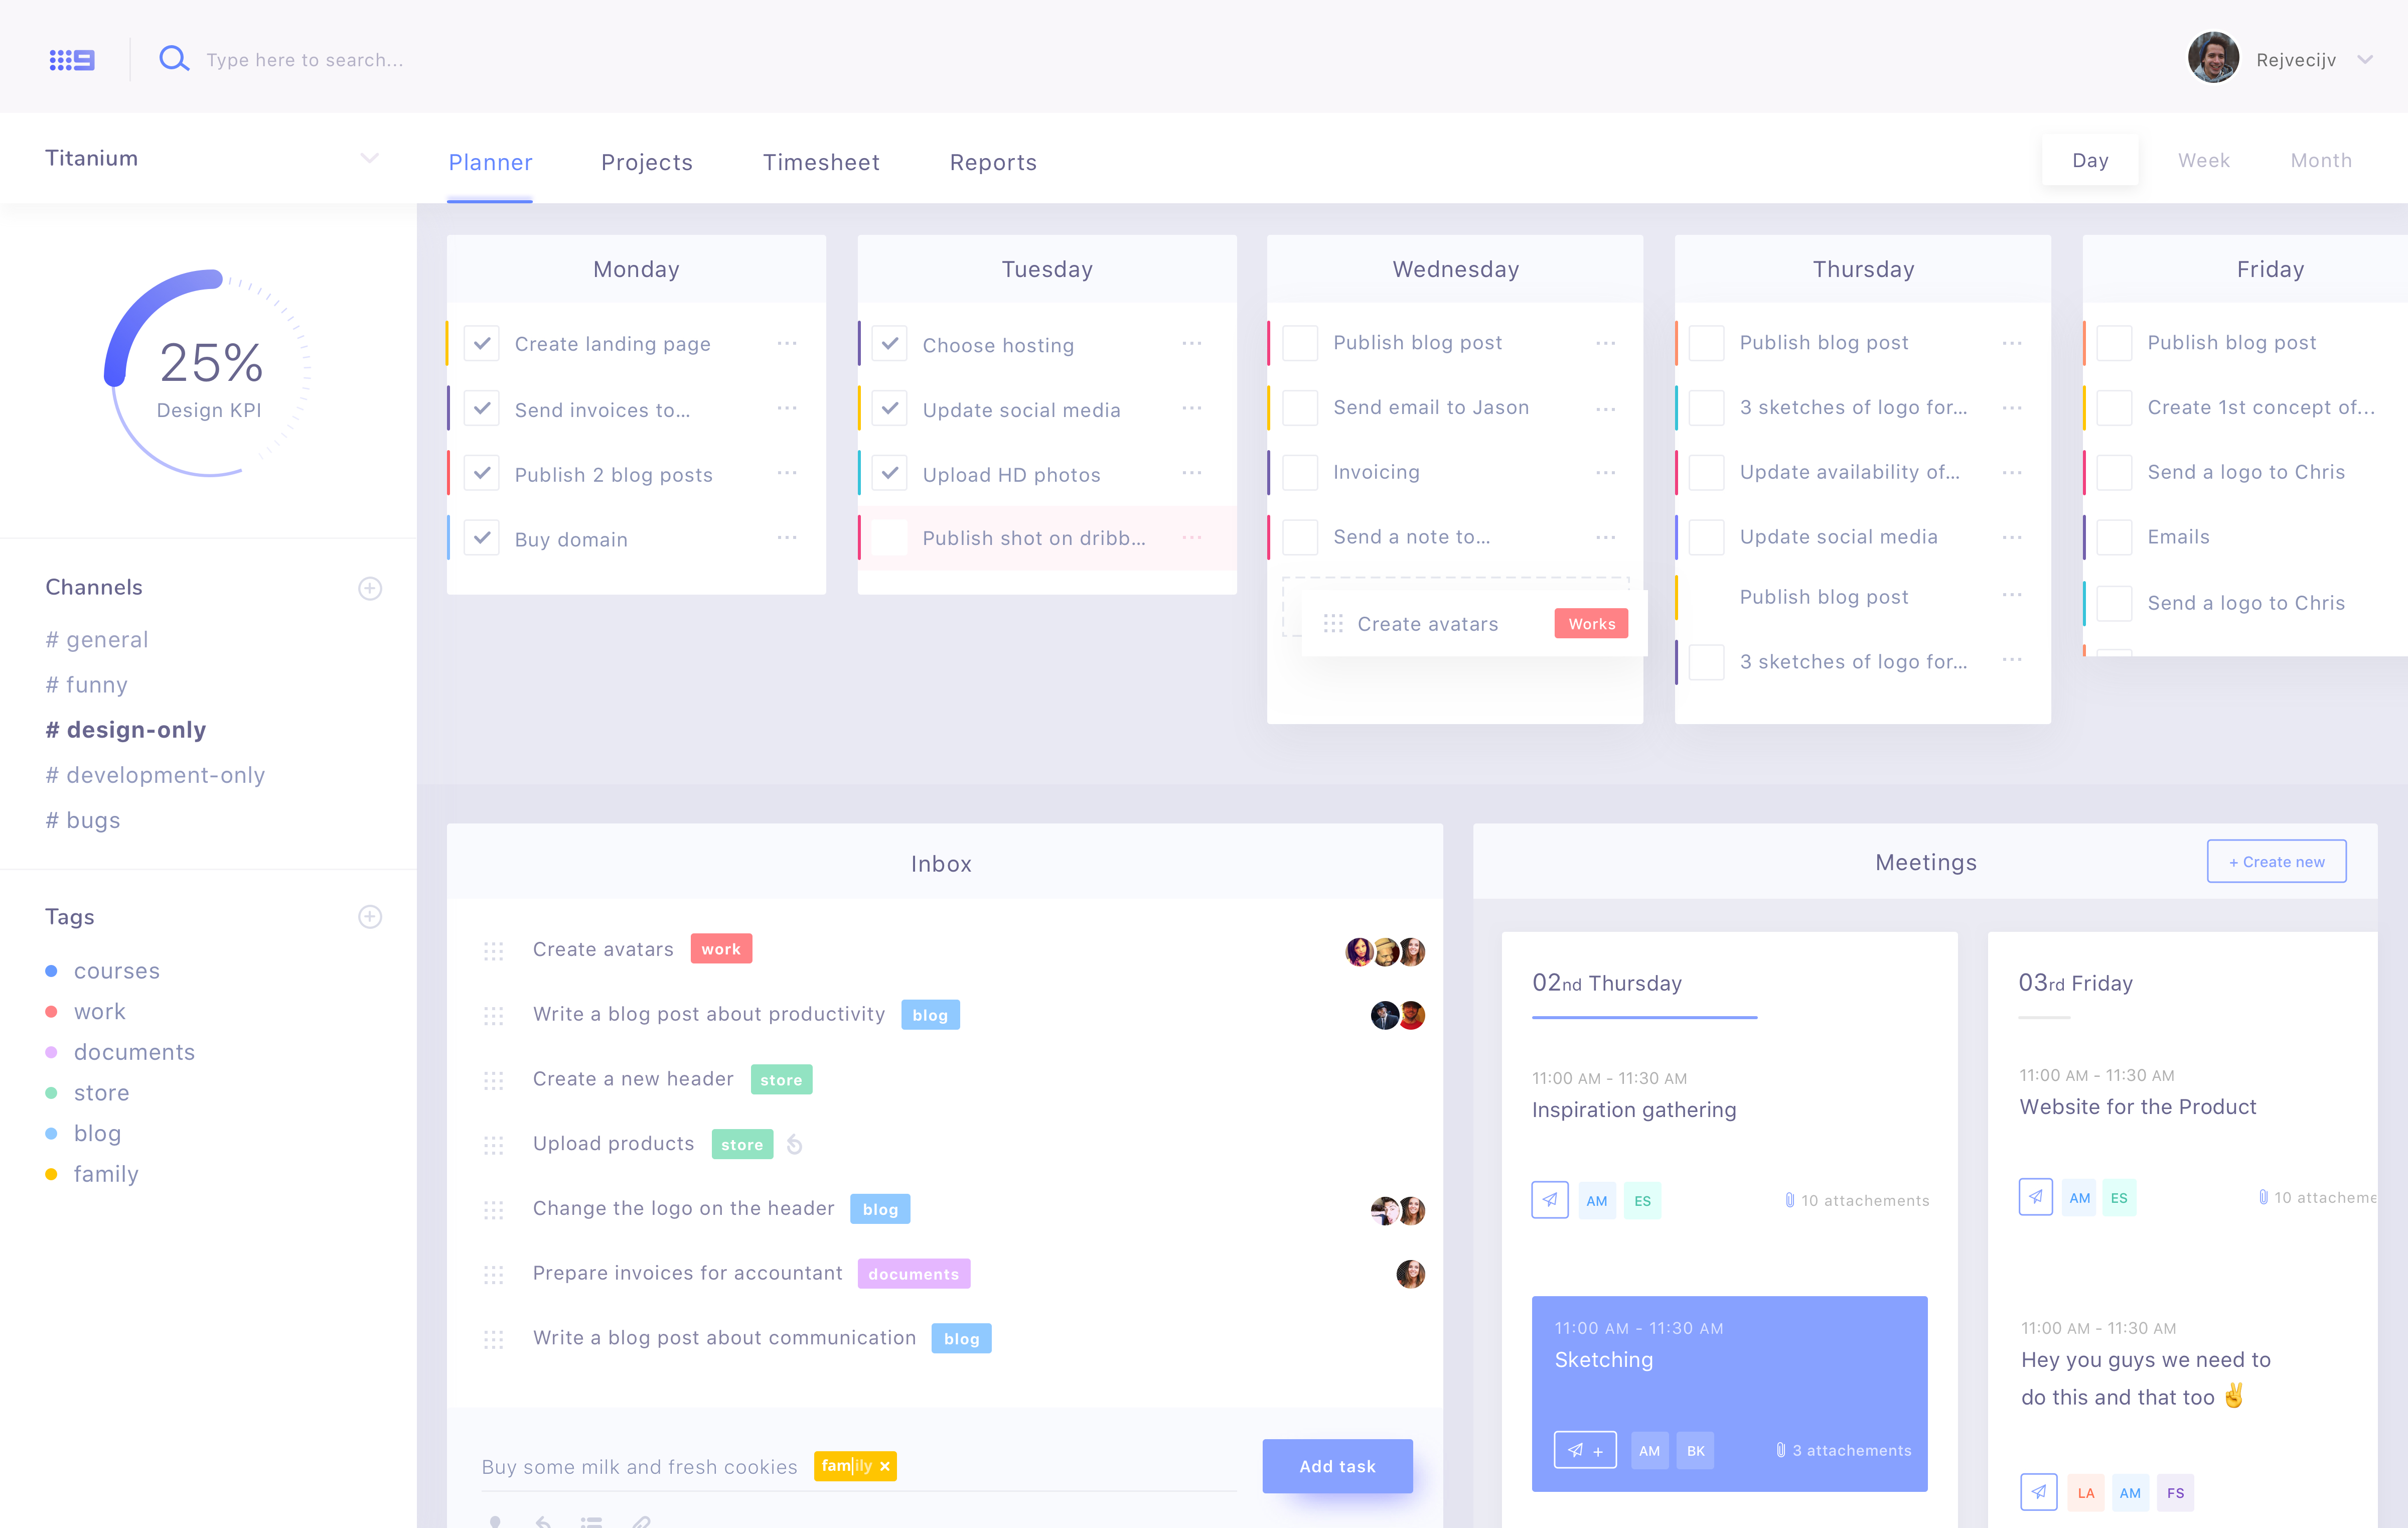Click the ellipsis icon on Create landing page
Viewport: 2408px width, 1528px height.
[x=788, y=342]
